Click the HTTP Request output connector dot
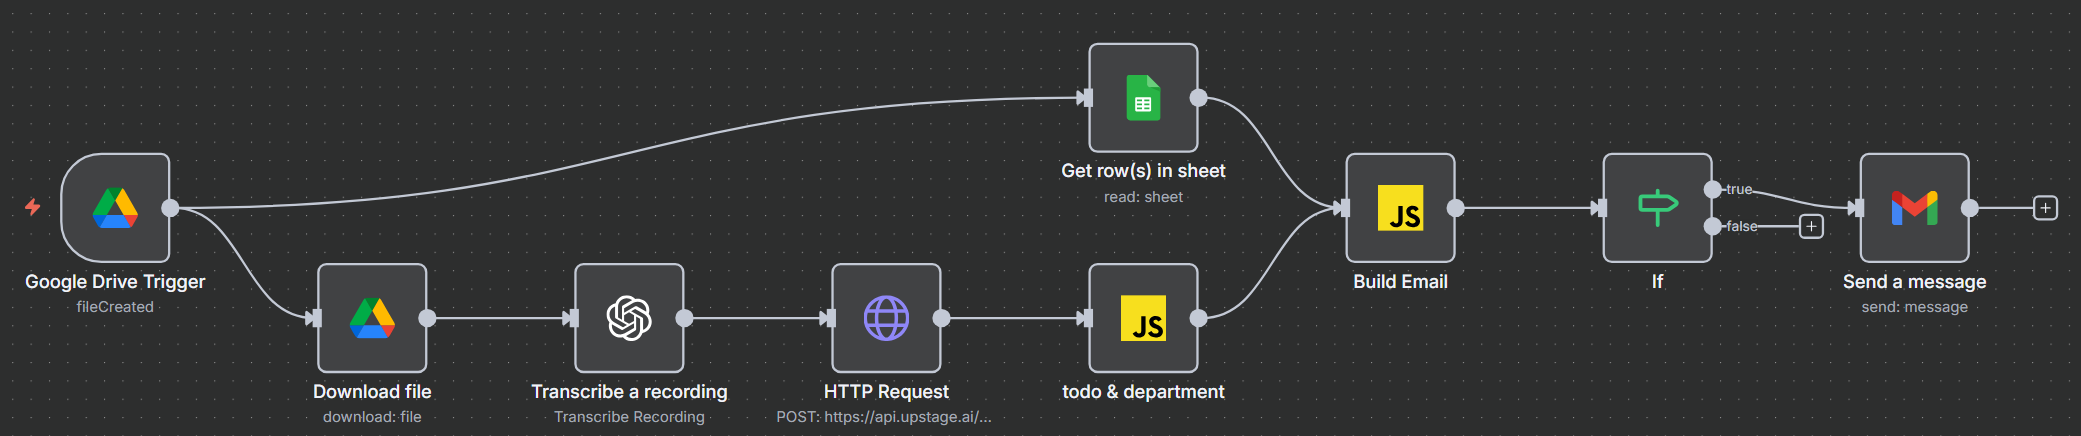2081x436 pixels. click(942, 318)
